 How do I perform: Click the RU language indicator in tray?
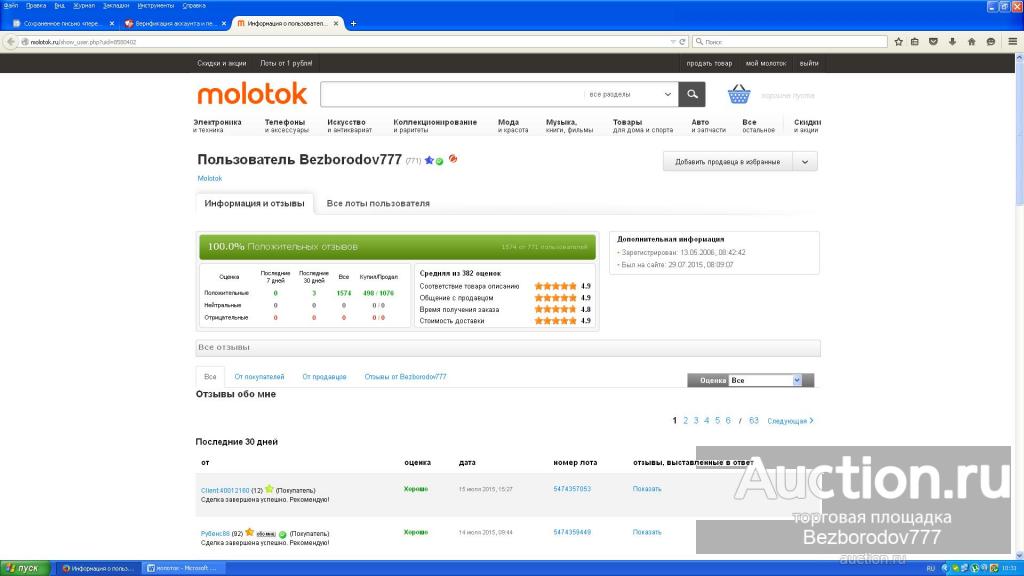931,568
